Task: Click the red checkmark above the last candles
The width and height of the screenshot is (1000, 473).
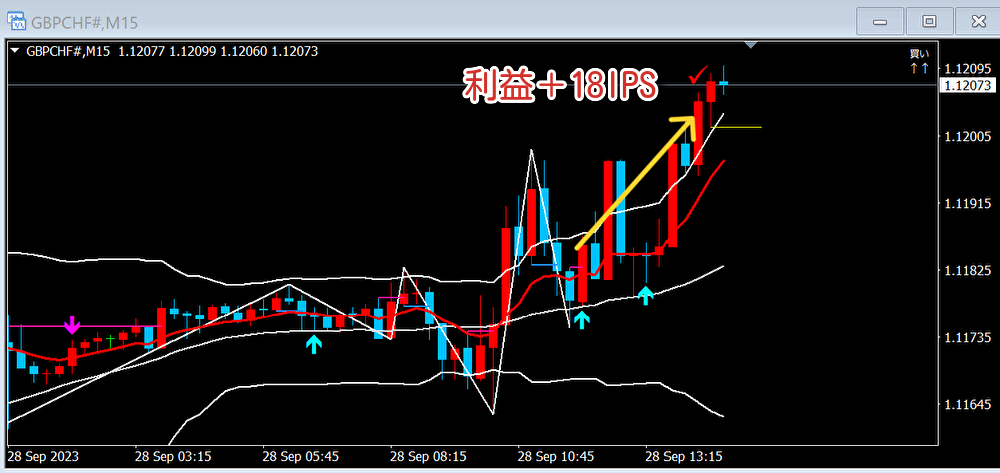Action: (x=700, y=76)
